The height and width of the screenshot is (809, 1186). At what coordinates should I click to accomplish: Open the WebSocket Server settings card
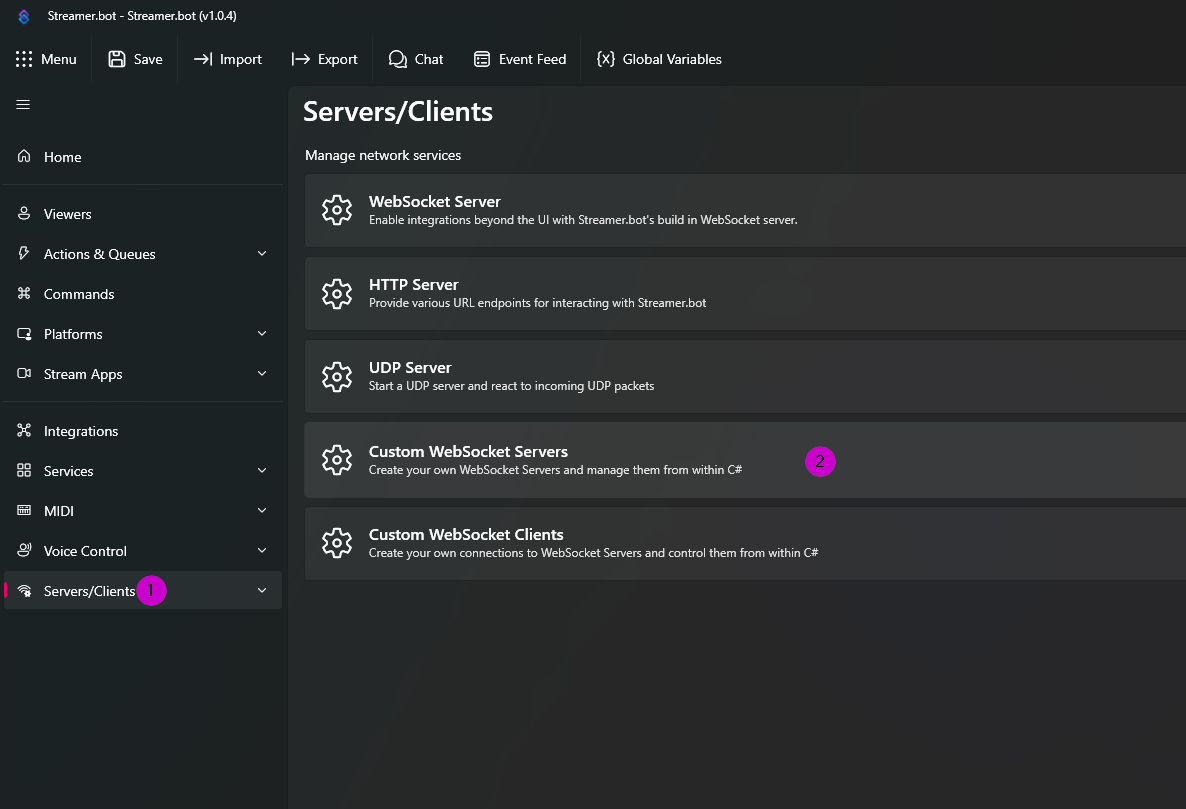click(x=745, y=210)
